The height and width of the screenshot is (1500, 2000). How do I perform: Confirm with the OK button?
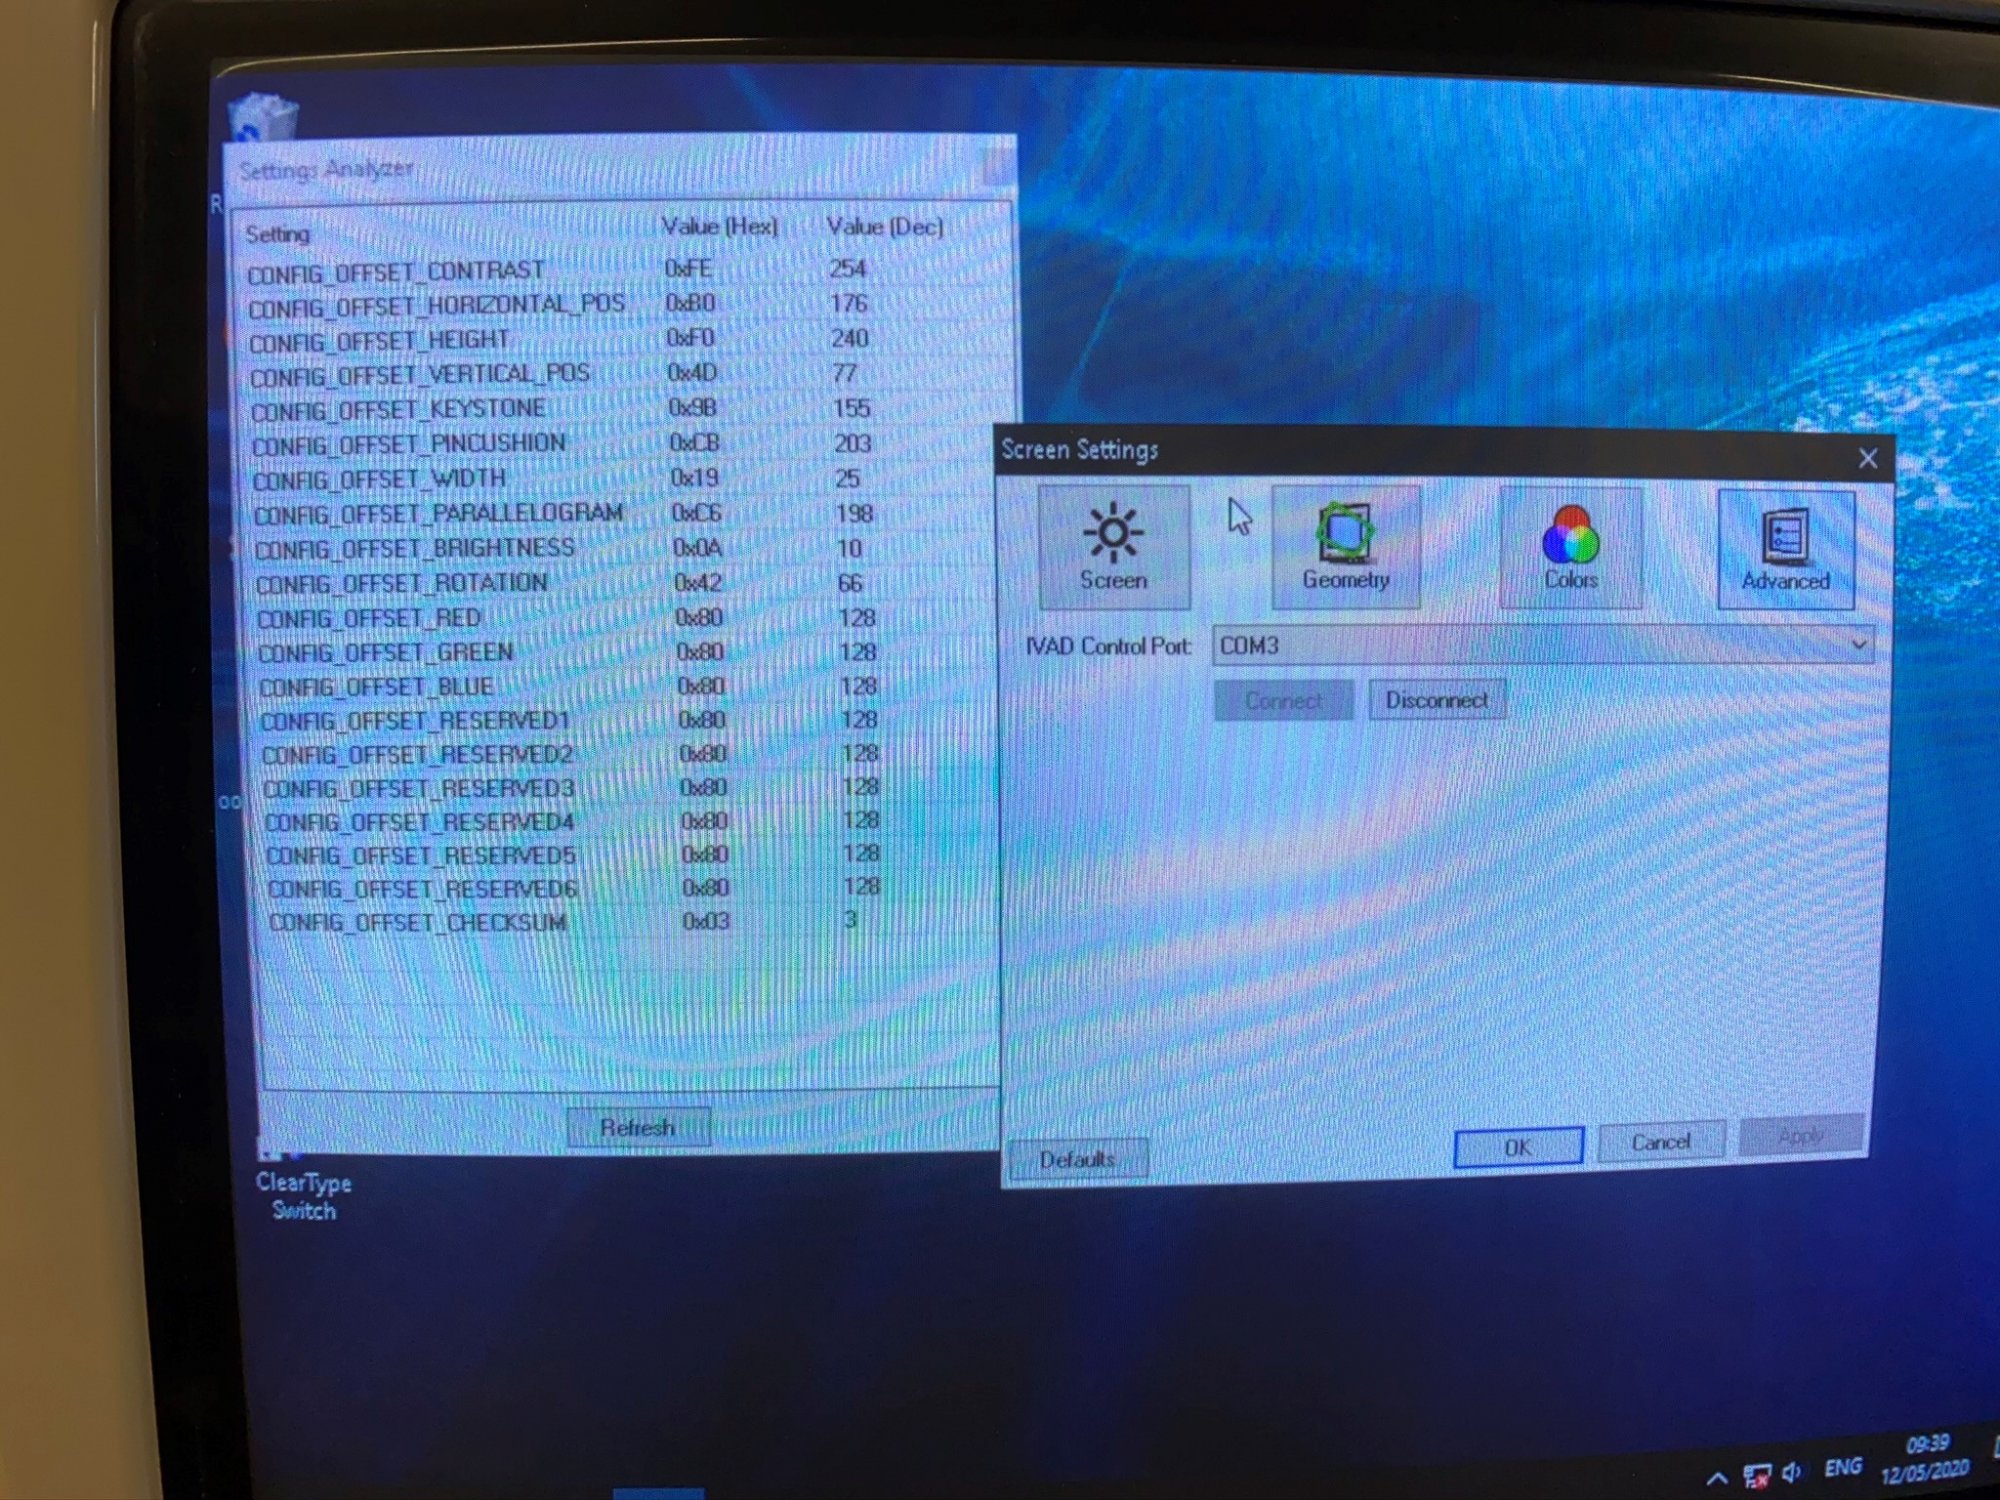click(x=1517, y=1147)
